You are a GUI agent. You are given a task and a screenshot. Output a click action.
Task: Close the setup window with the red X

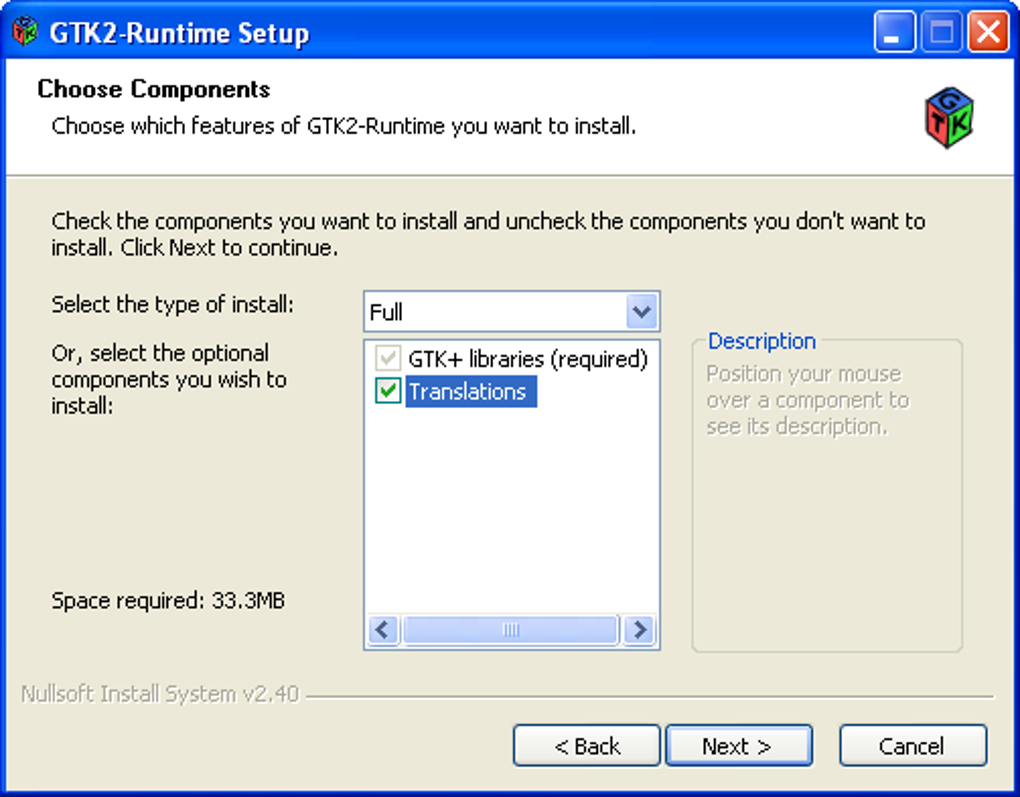[988, 33]
